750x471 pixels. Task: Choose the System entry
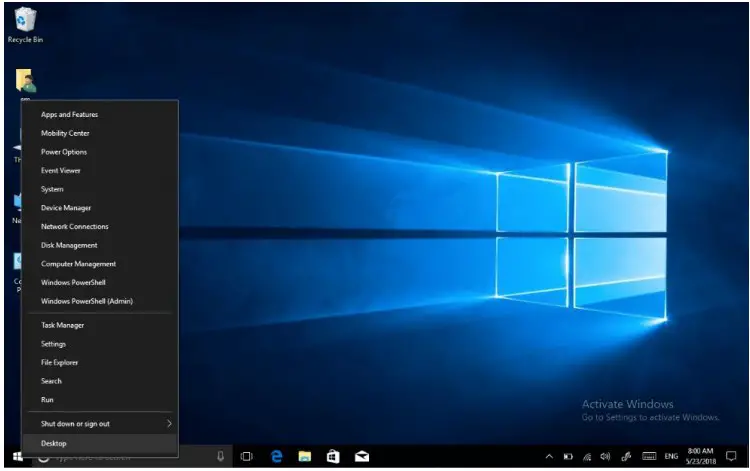coord(100,189)
